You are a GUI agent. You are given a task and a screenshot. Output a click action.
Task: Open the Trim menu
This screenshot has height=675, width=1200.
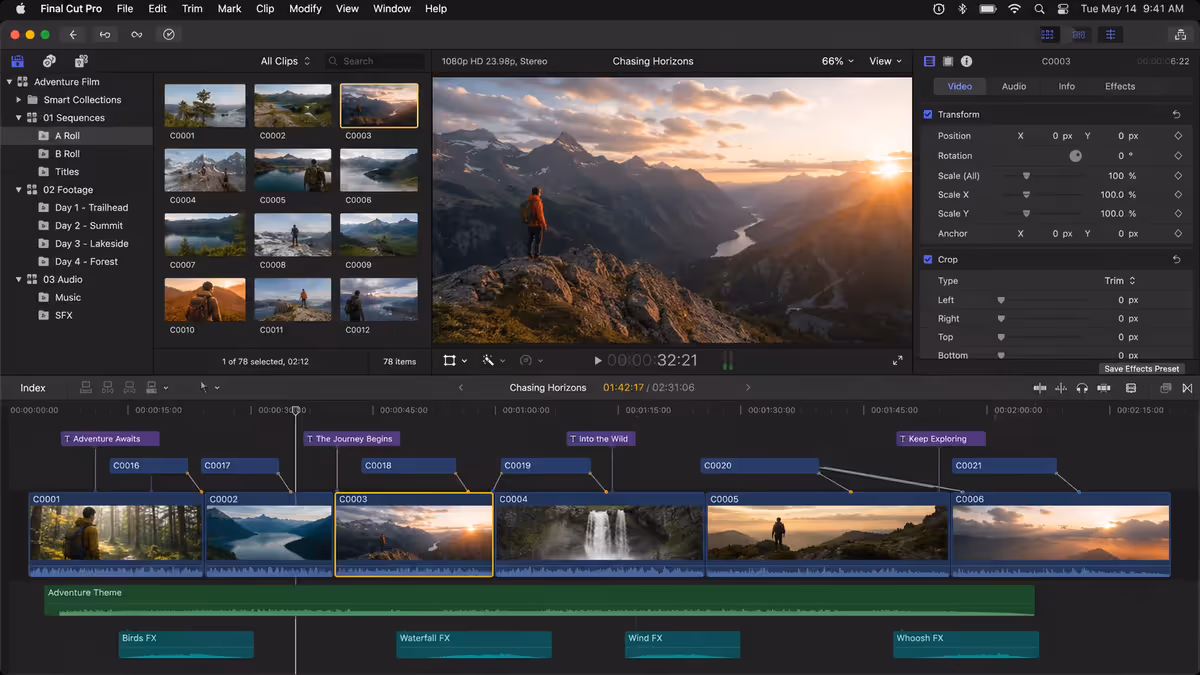192,8
